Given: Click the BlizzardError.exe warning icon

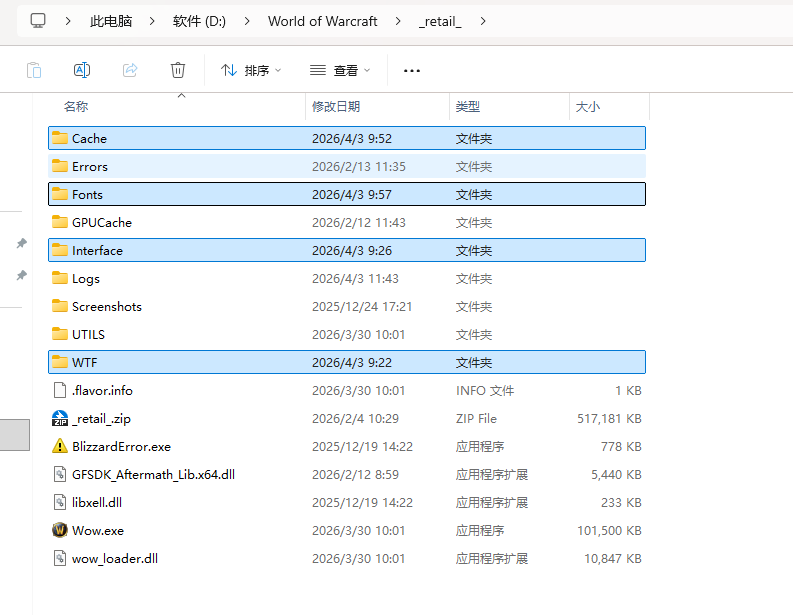Looking at the screenshot, I should click(60, 446).
